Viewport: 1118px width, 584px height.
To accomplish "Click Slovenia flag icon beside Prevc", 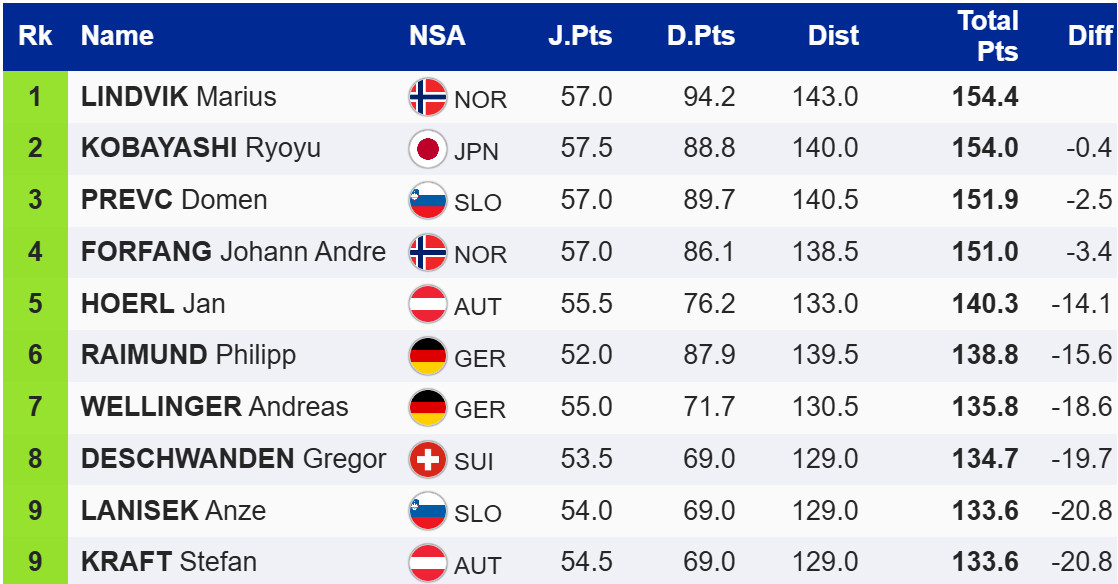I will click(428, 201).
